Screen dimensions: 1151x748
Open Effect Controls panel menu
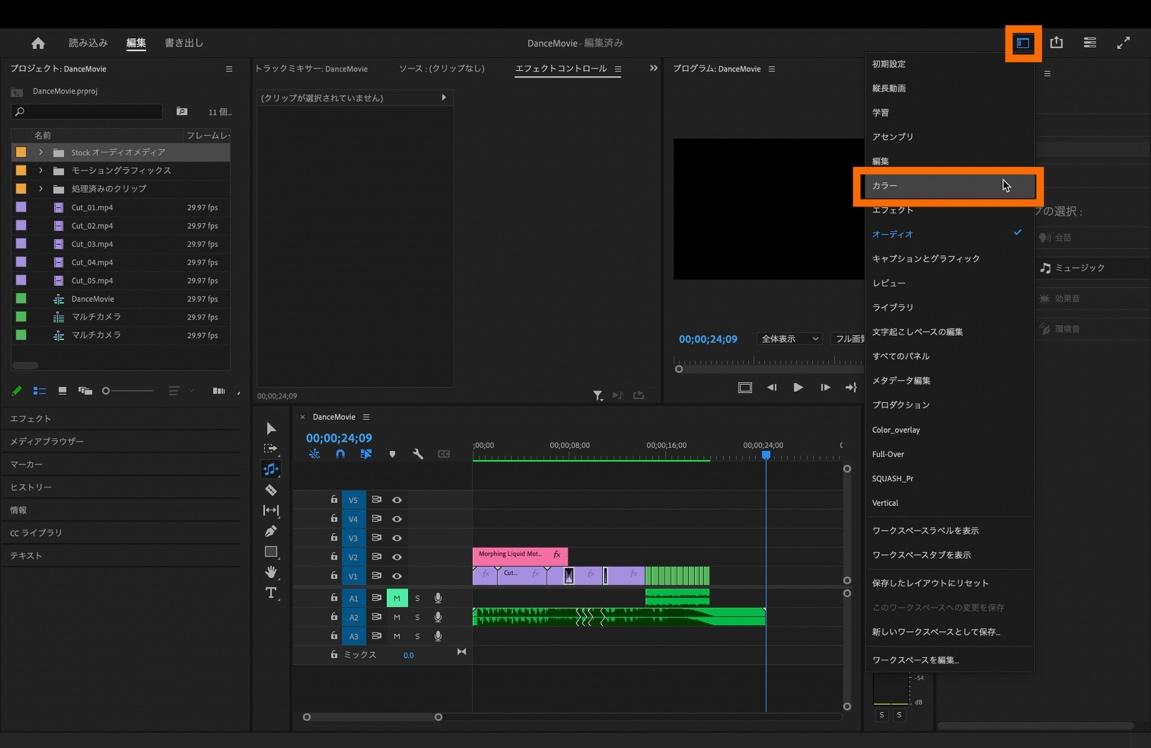[618, 69]
